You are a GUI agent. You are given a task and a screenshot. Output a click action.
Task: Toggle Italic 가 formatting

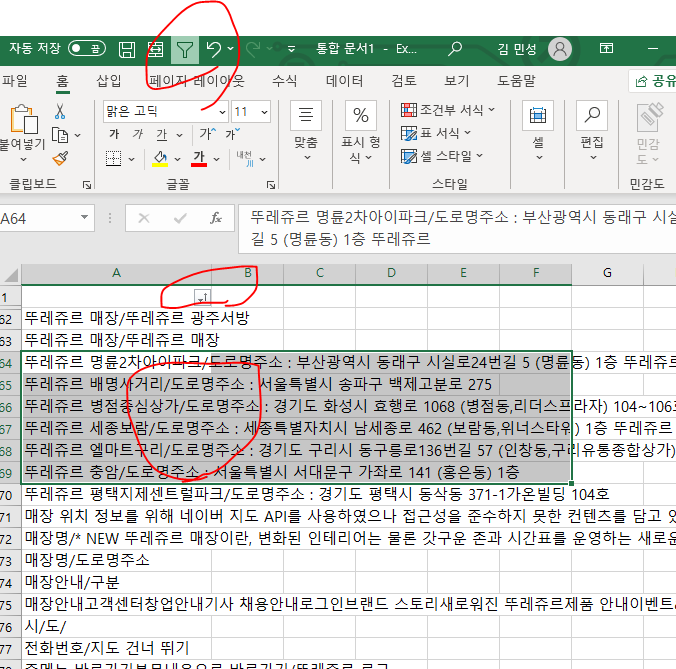[x=138, y=134]
